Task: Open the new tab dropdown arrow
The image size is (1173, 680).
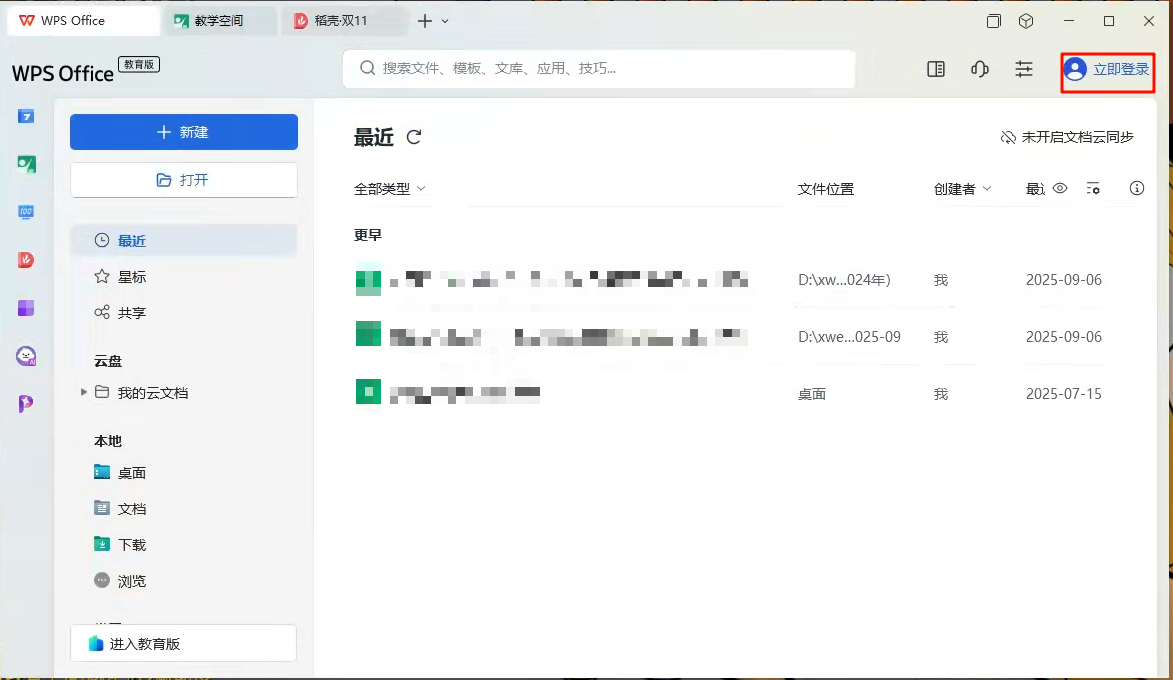Action: tap(445, 21)
